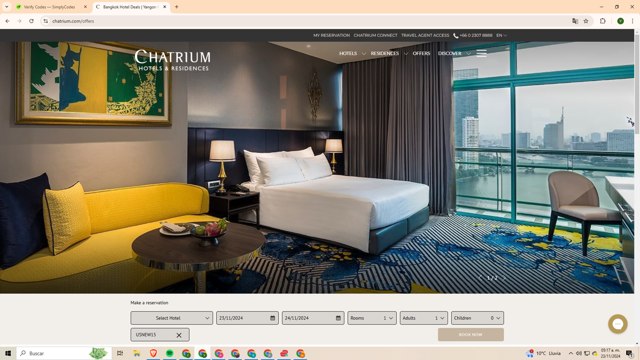This screenshot has height=360, width=640.
Task: Bookmark this page with the star icon
Action: (x=586, y=21)
